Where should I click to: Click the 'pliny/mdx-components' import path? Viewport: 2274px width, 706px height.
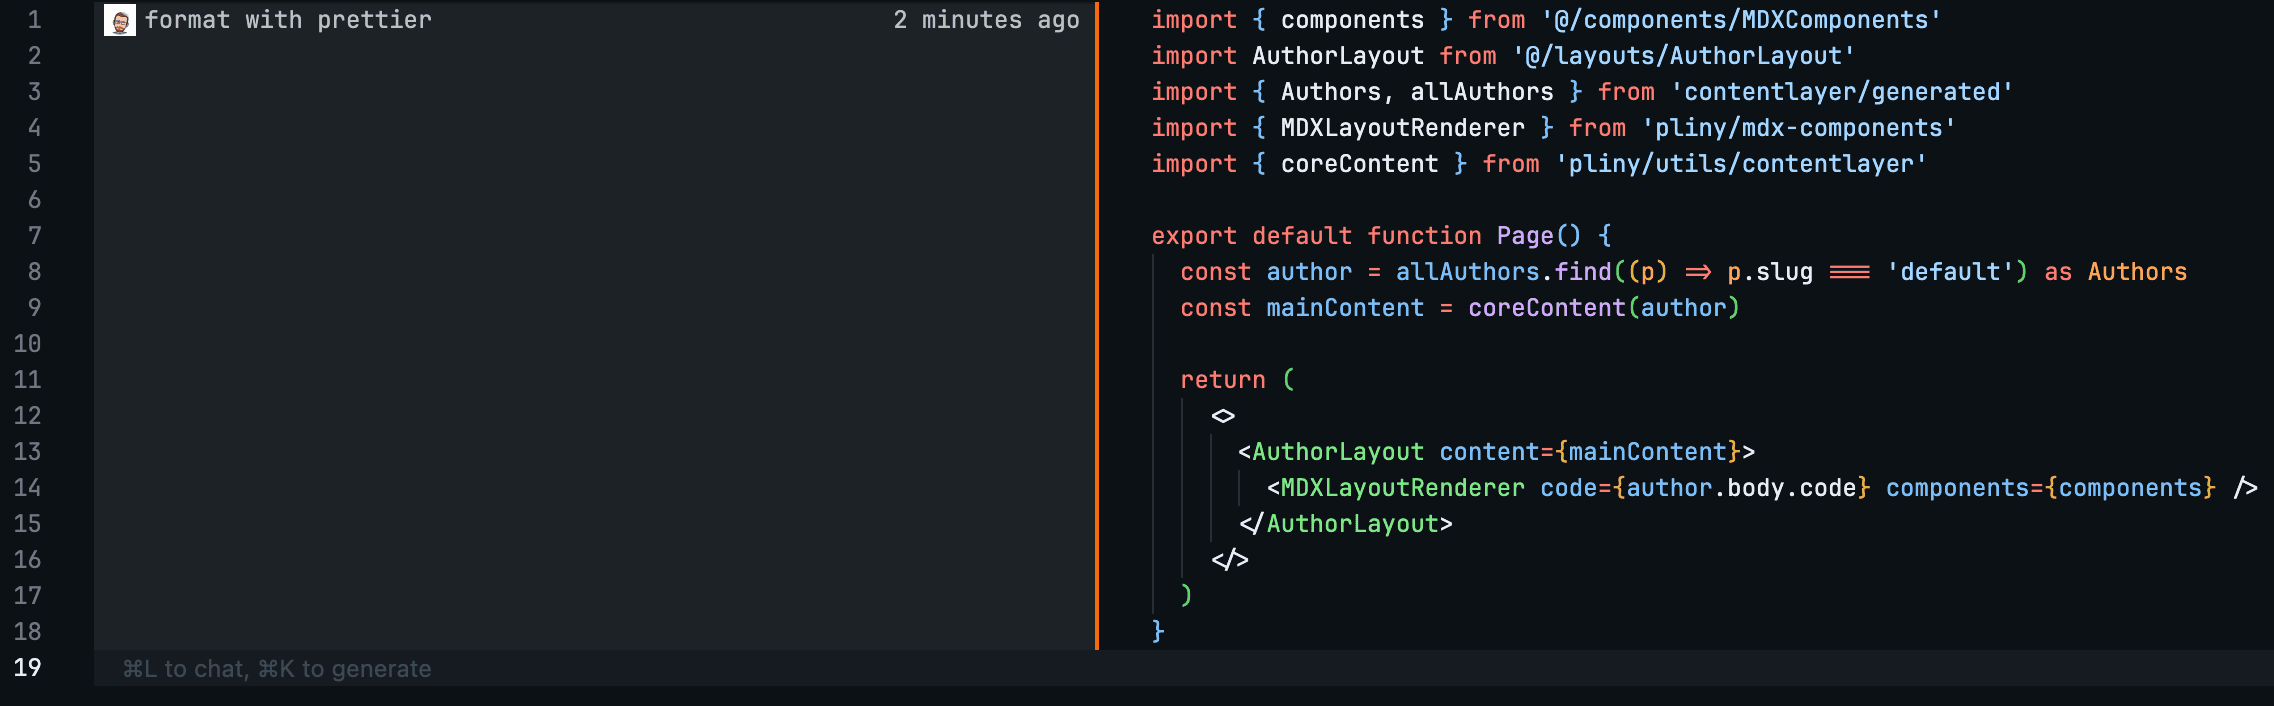click(1798, 128)
